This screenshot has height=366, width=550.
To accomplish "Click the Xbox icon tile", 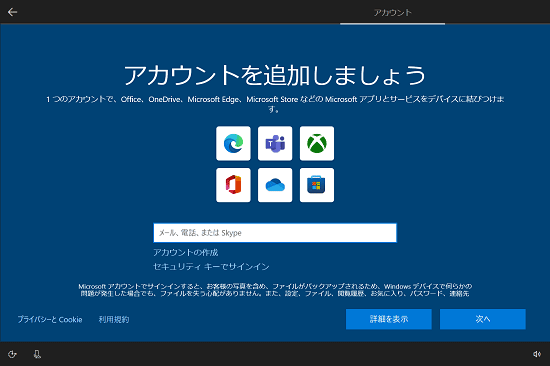I will (x=317, y=143).
